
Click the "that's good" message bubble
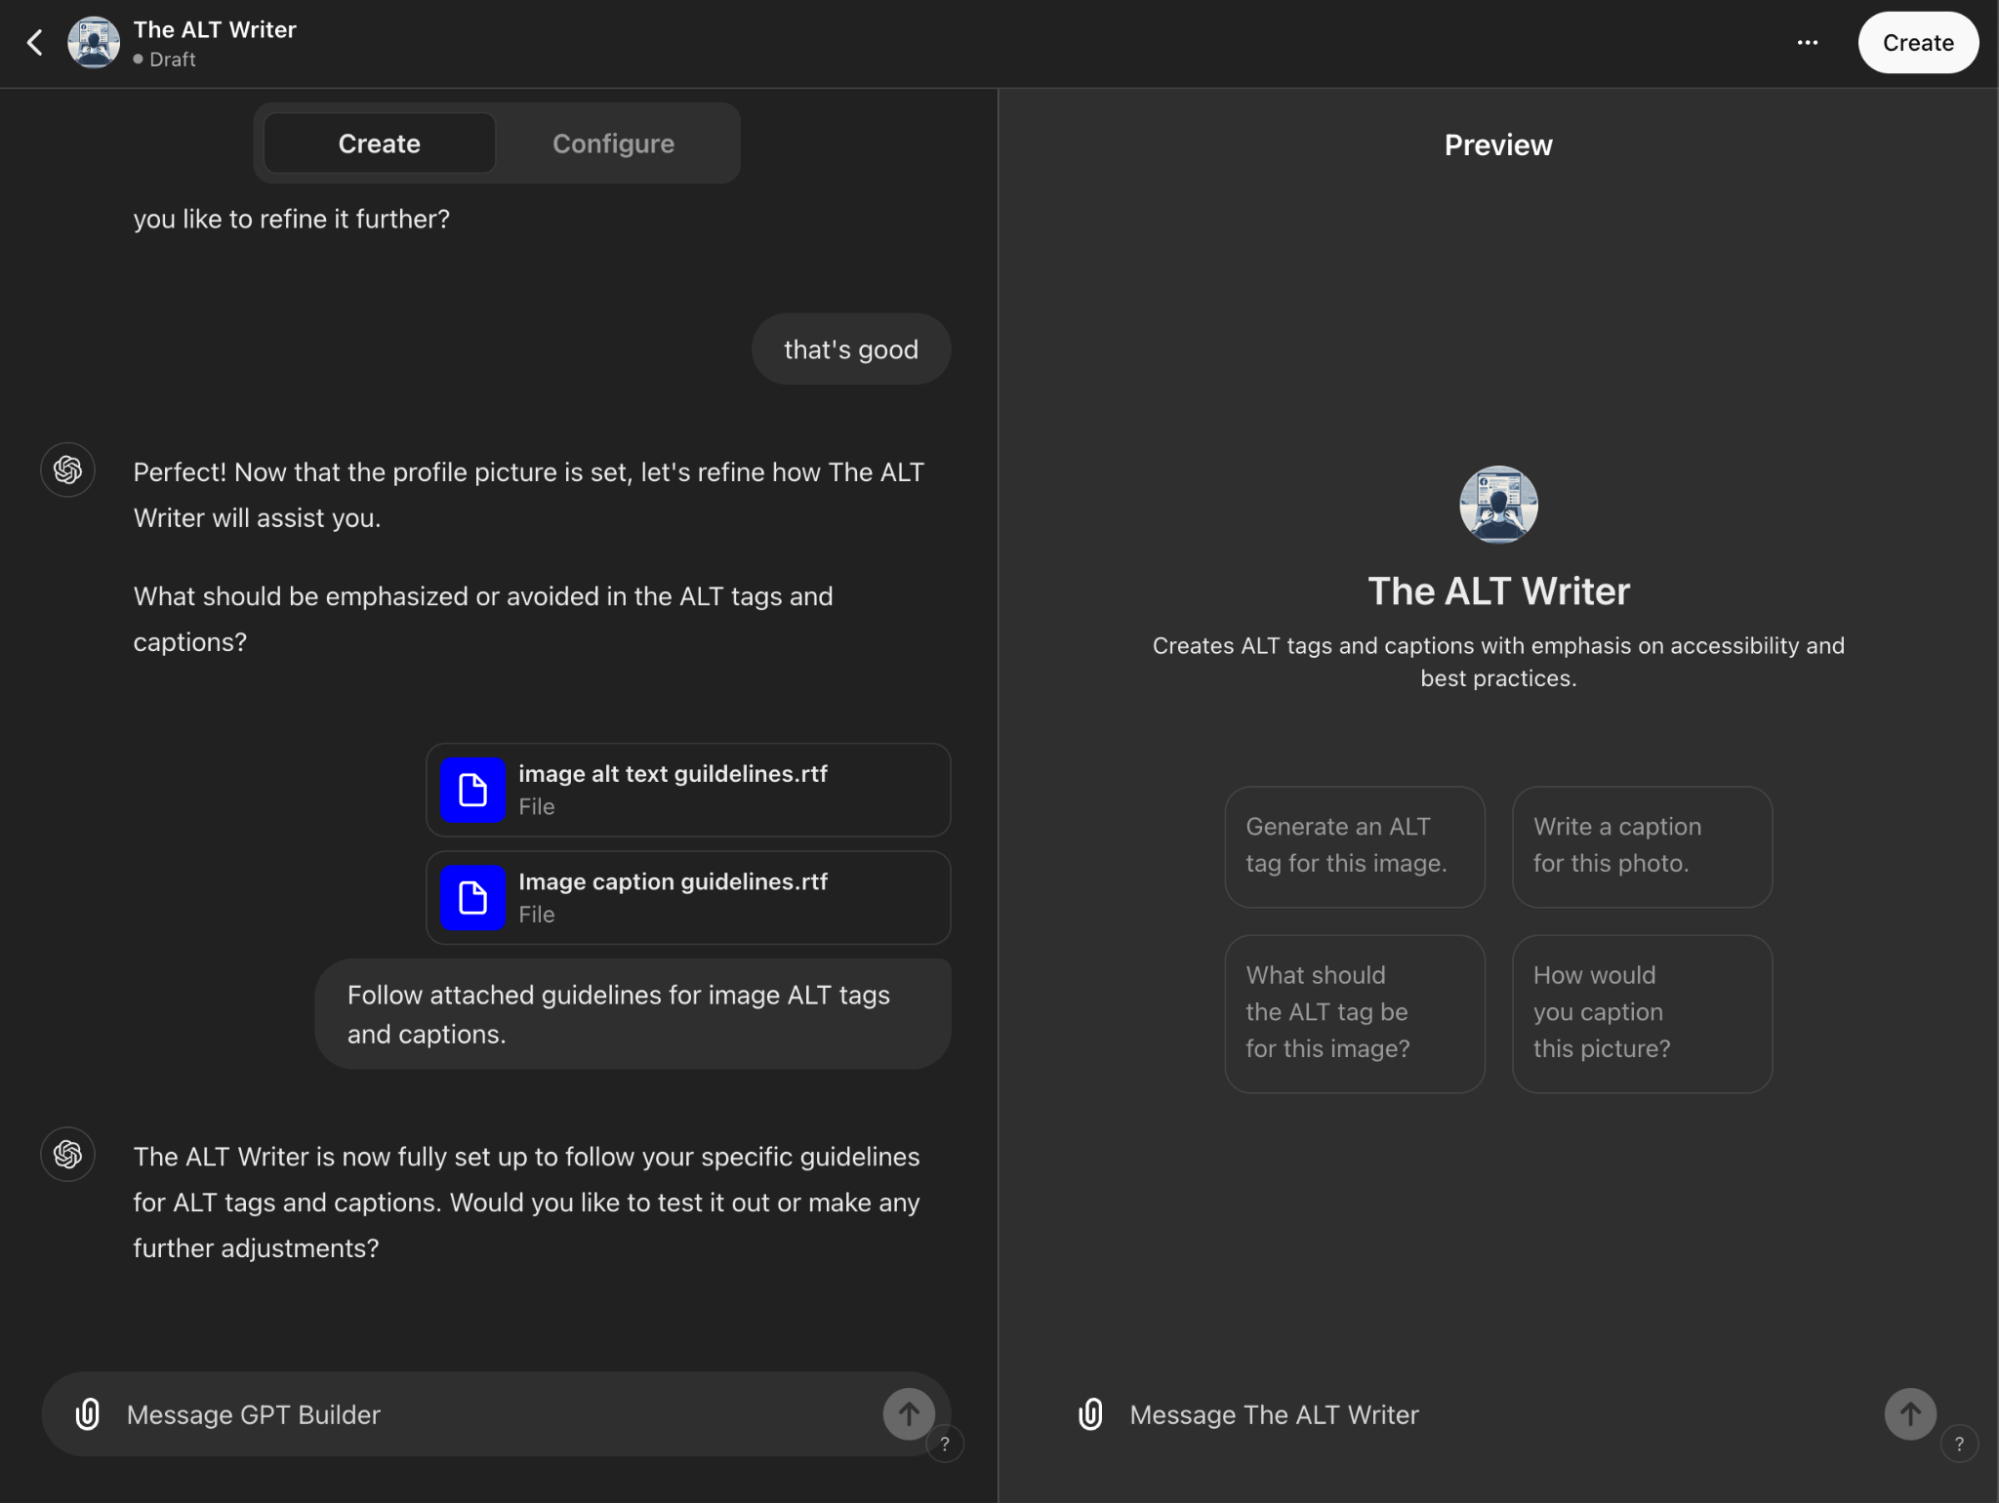tap(851, 349)
